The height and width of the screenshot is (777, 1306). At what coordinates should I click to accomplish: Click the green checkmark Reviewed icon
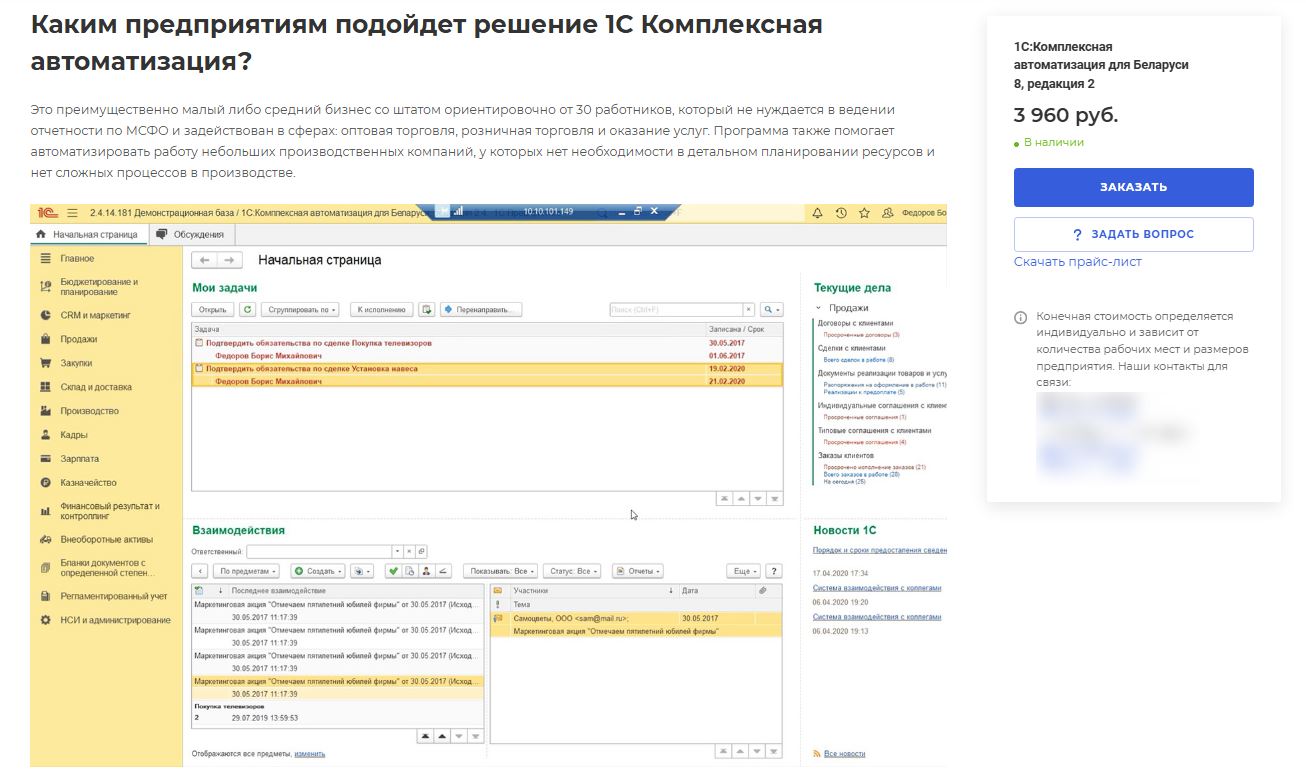(x=393, y=571)
